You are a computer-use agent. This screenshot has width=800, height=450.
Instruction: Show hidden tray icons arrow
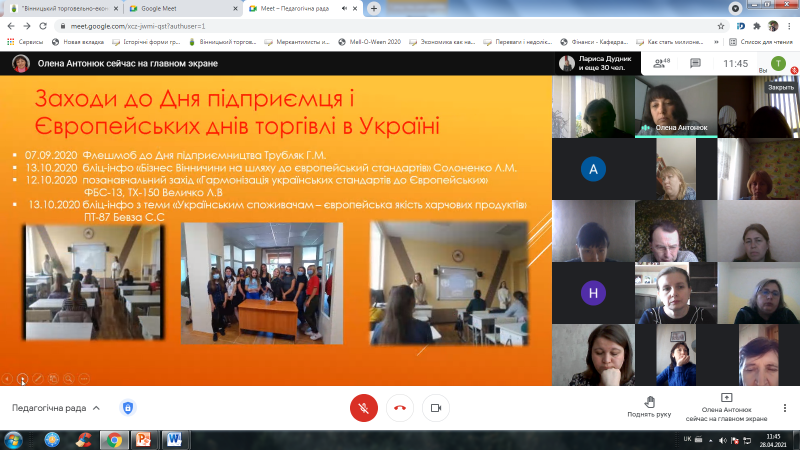tap(711, 440)
